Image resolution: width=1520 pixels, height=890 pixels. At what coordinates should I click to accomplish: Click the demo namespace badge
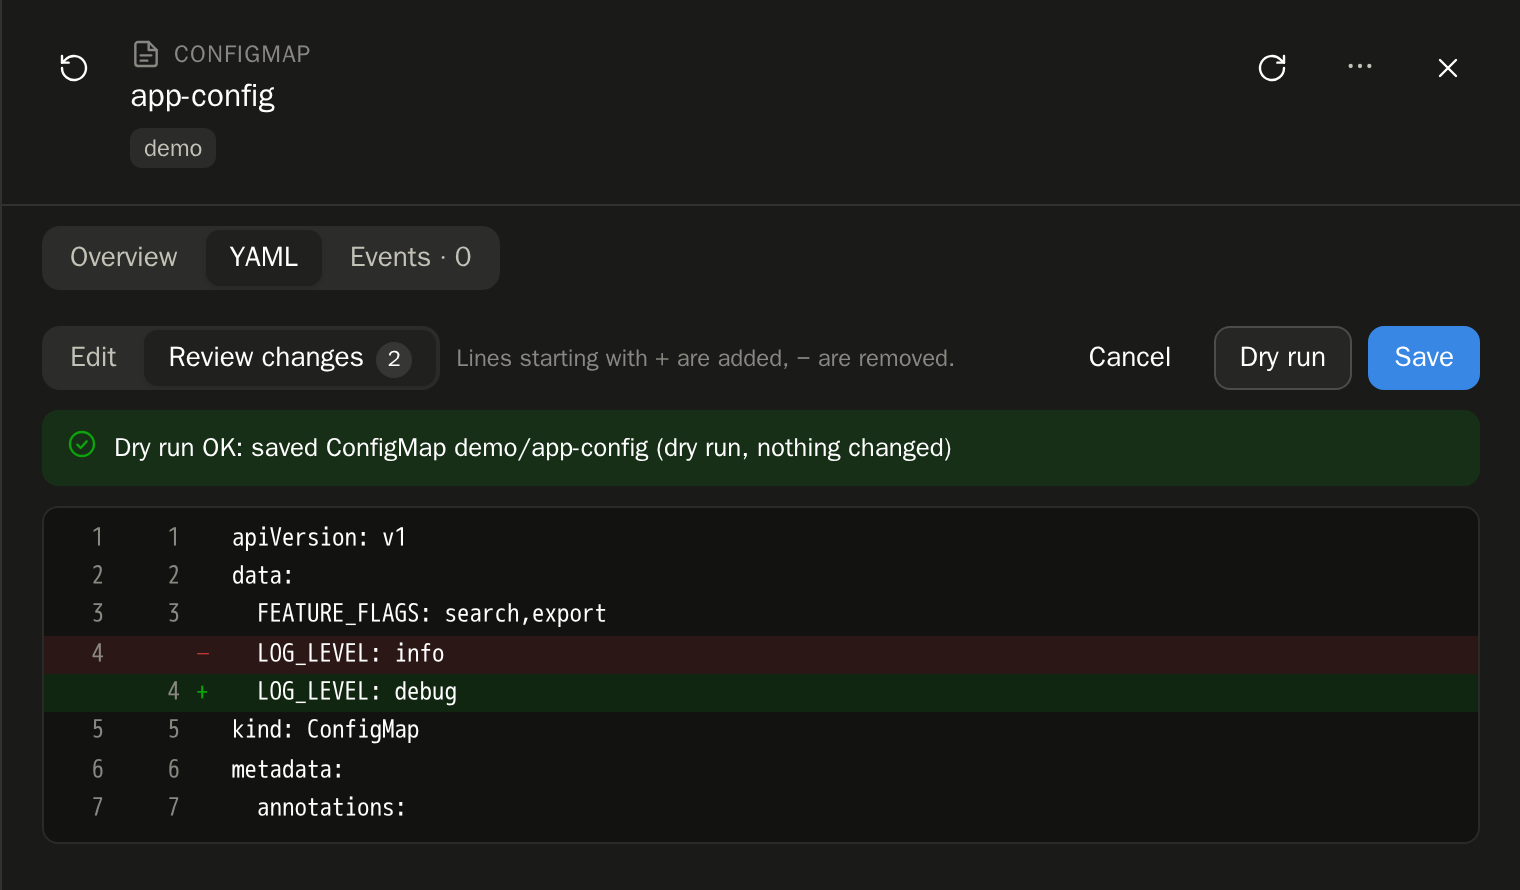[173, 148]
